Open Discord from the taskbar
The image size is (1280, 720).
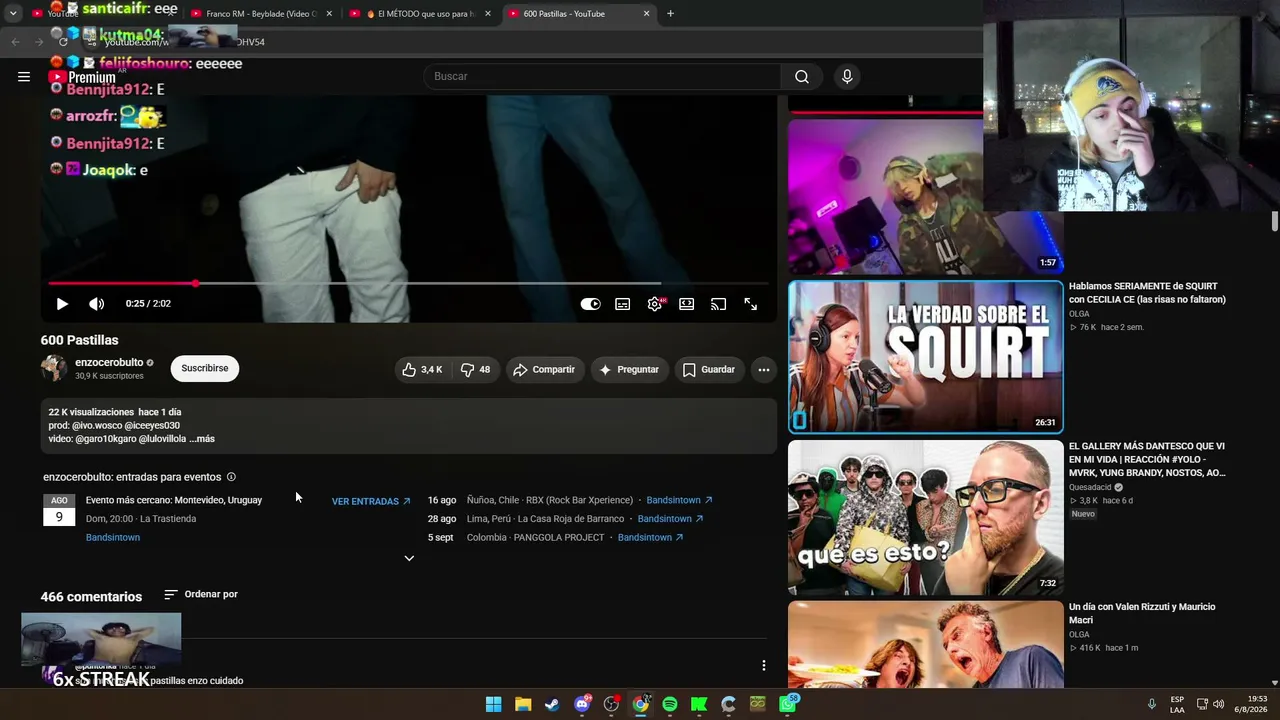pyautogui.click(x=582, y=704)
